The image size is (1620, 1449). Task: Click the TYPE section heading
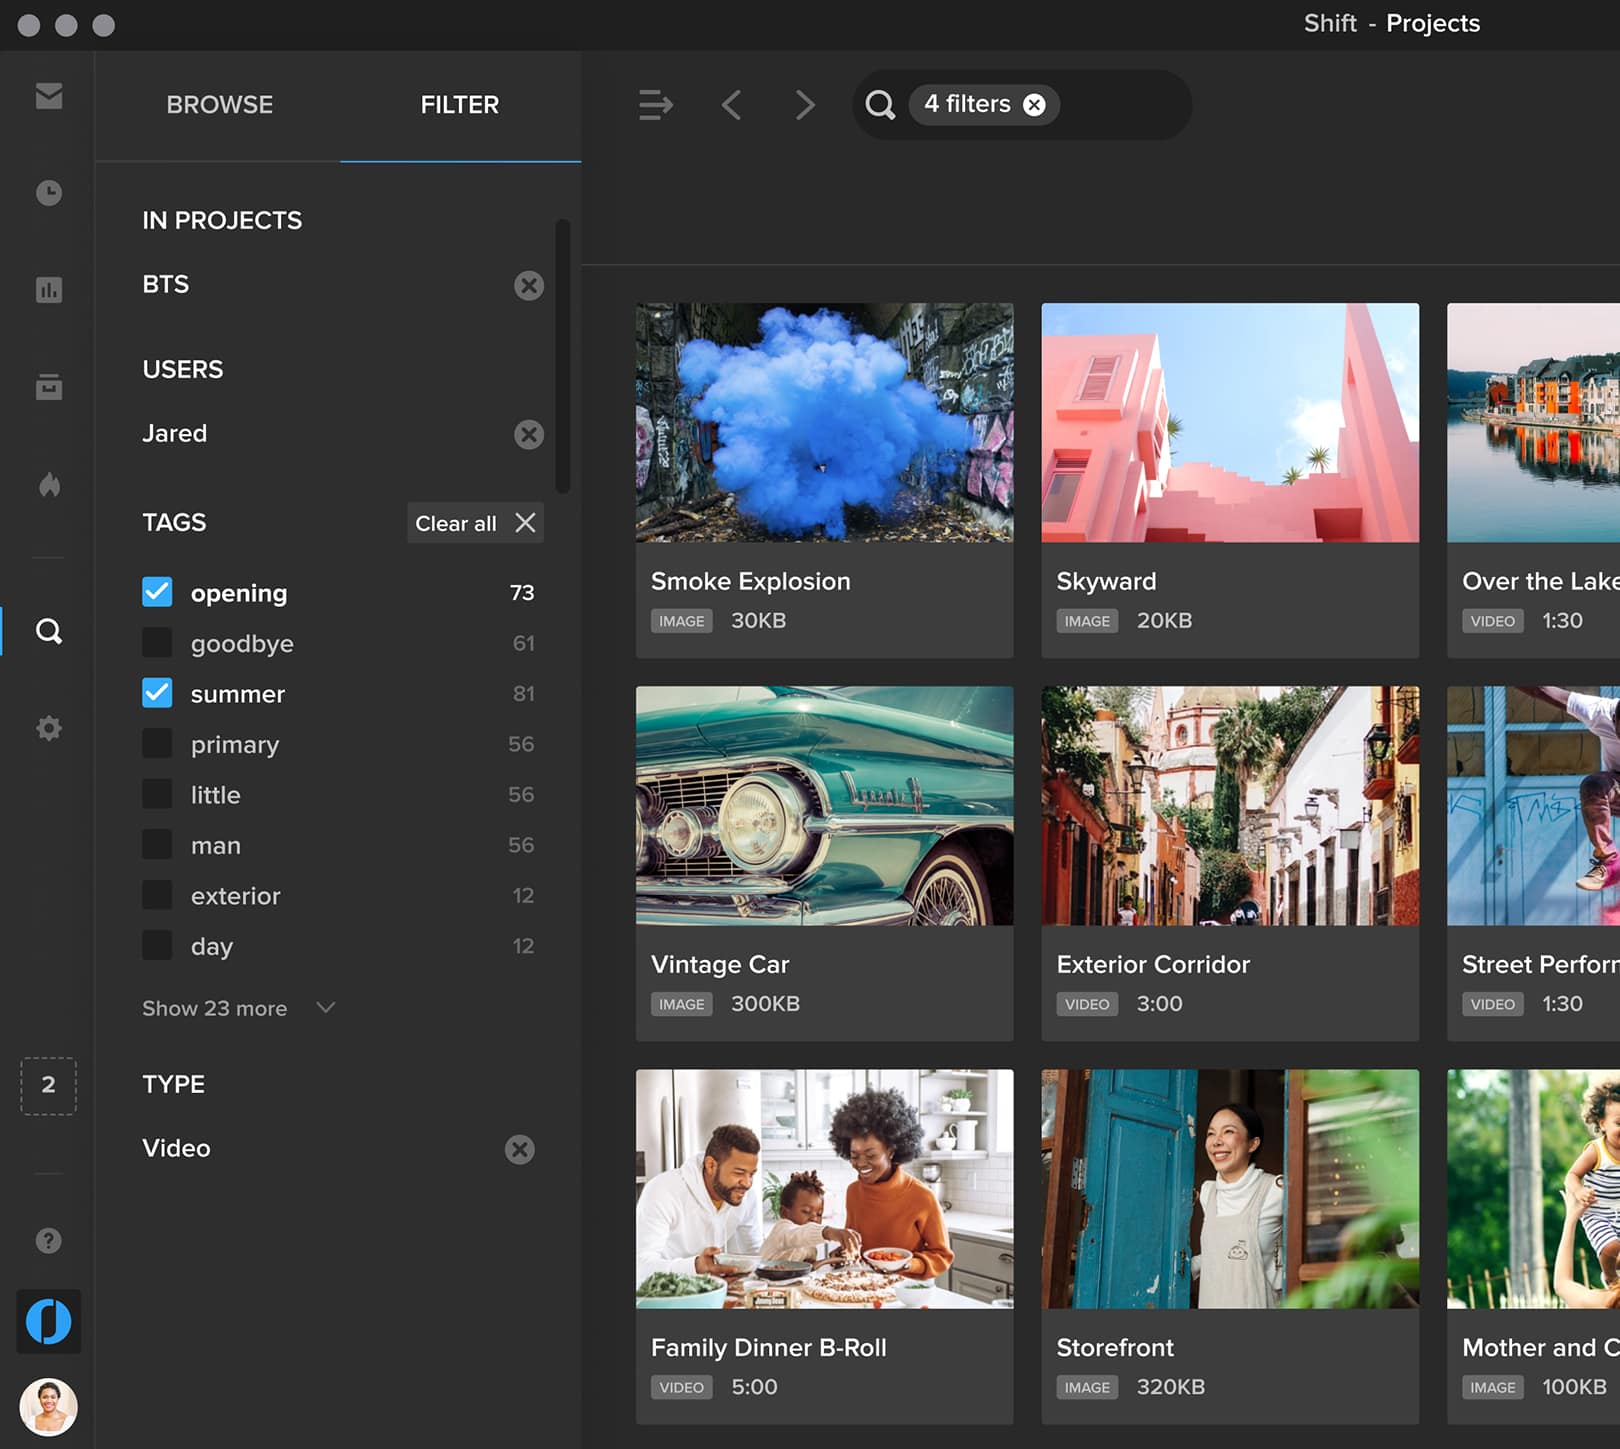pos(173,1084)
